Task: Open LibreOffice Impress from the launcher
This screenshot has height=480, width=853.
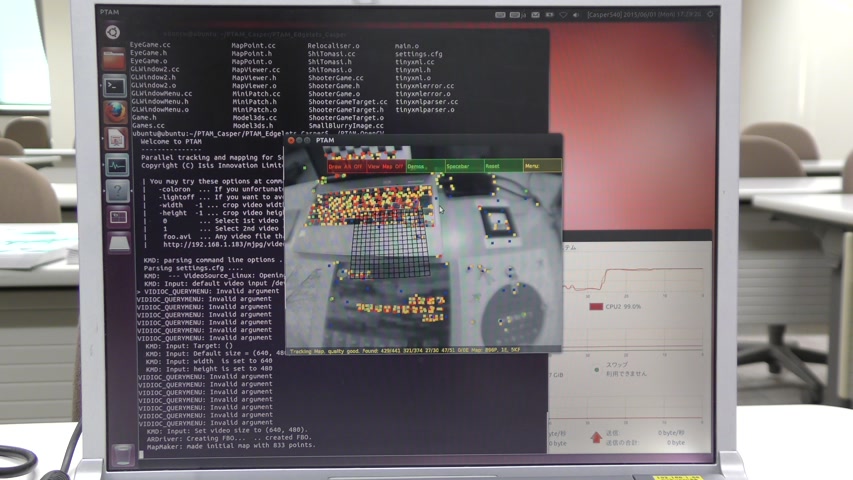Action: (116, 139)
